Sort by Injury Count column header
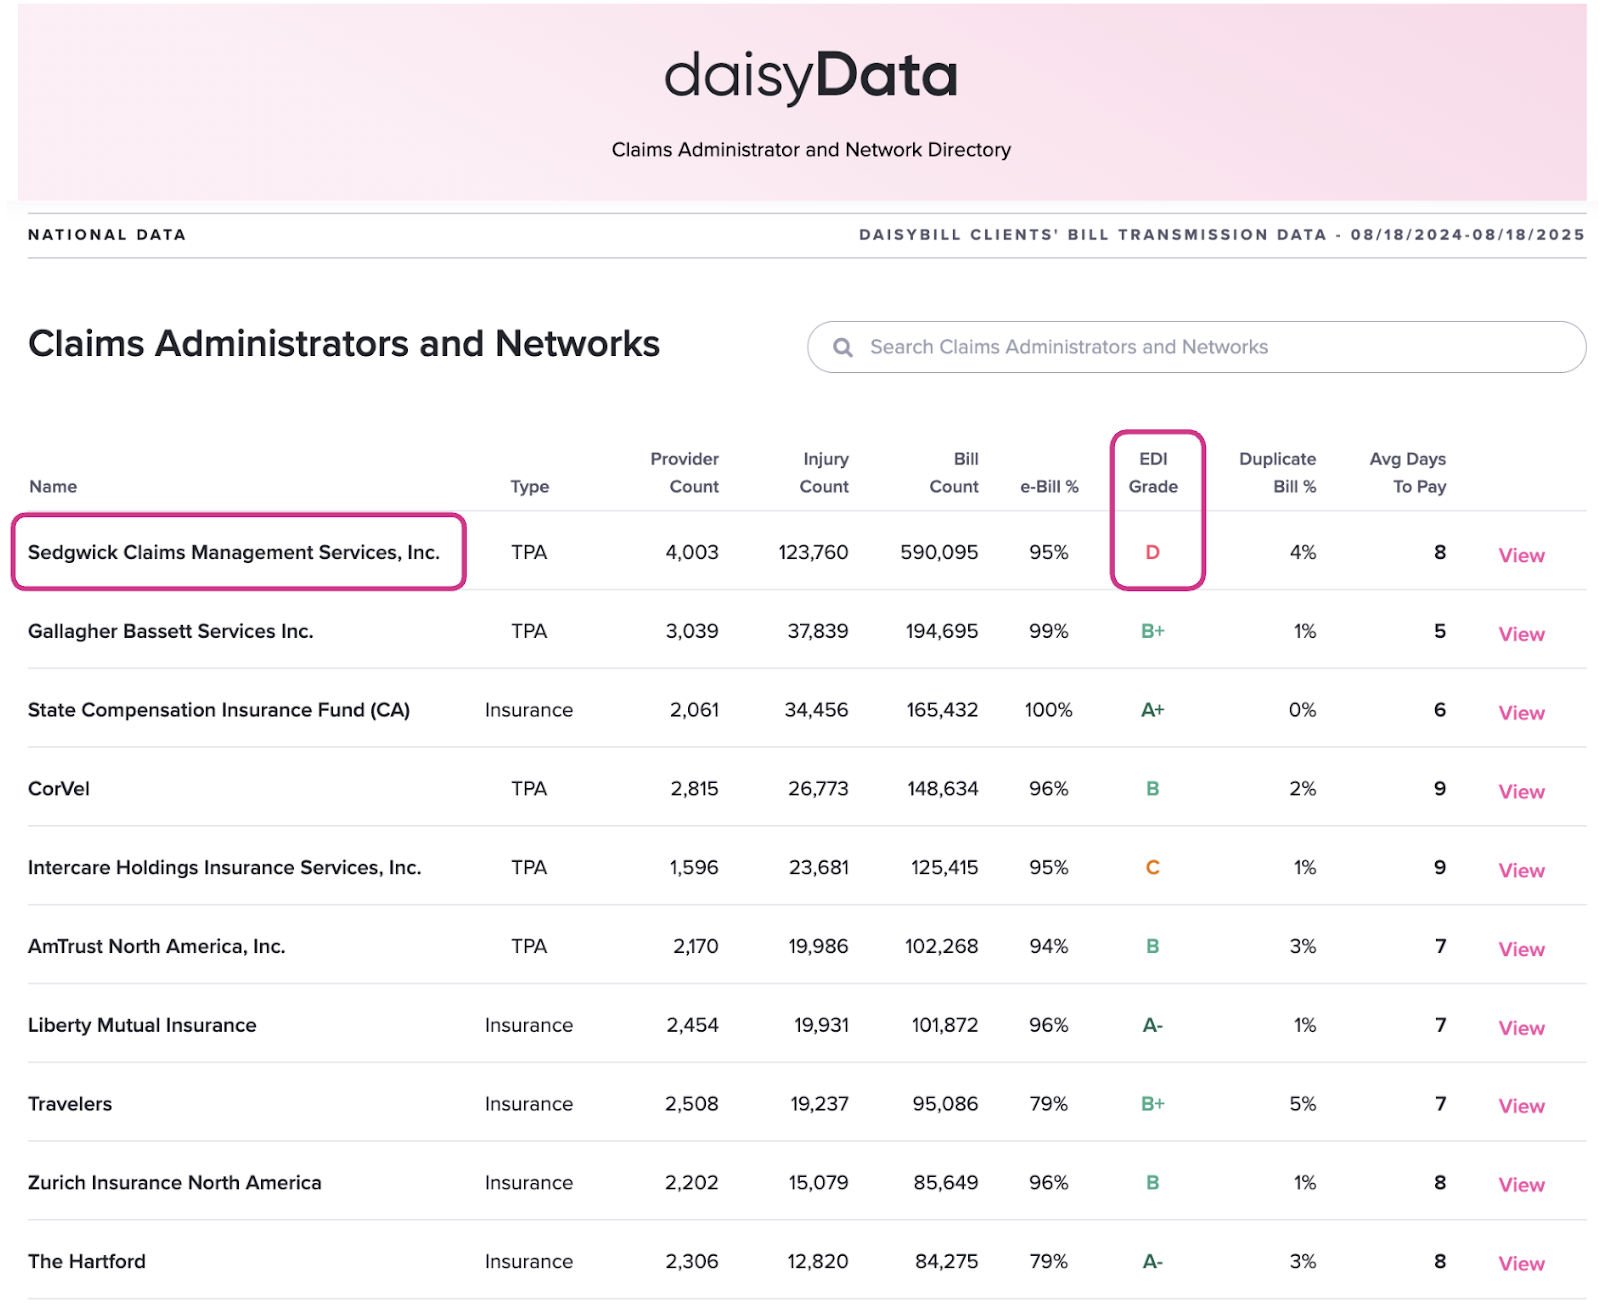The height and width of the screenshot is (1312, 1600). click(824, 473)
